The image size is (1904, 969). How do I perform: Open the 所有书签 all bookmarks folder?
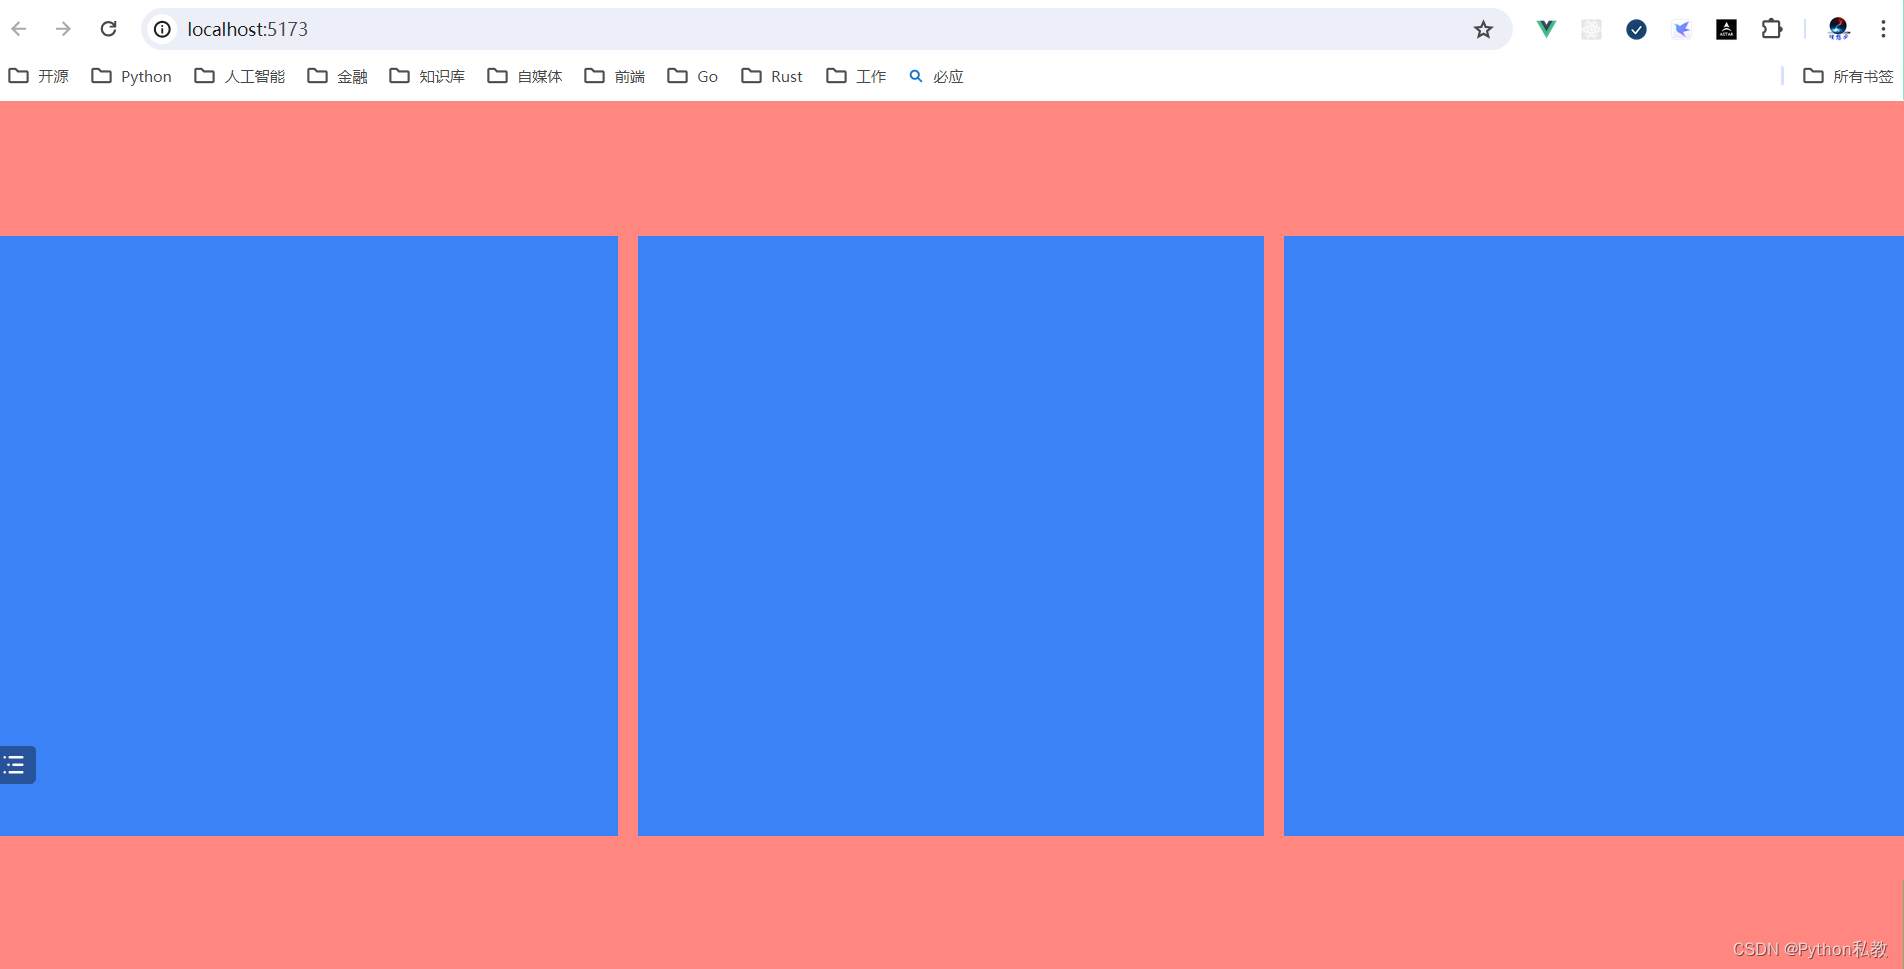coord(1848,76)
